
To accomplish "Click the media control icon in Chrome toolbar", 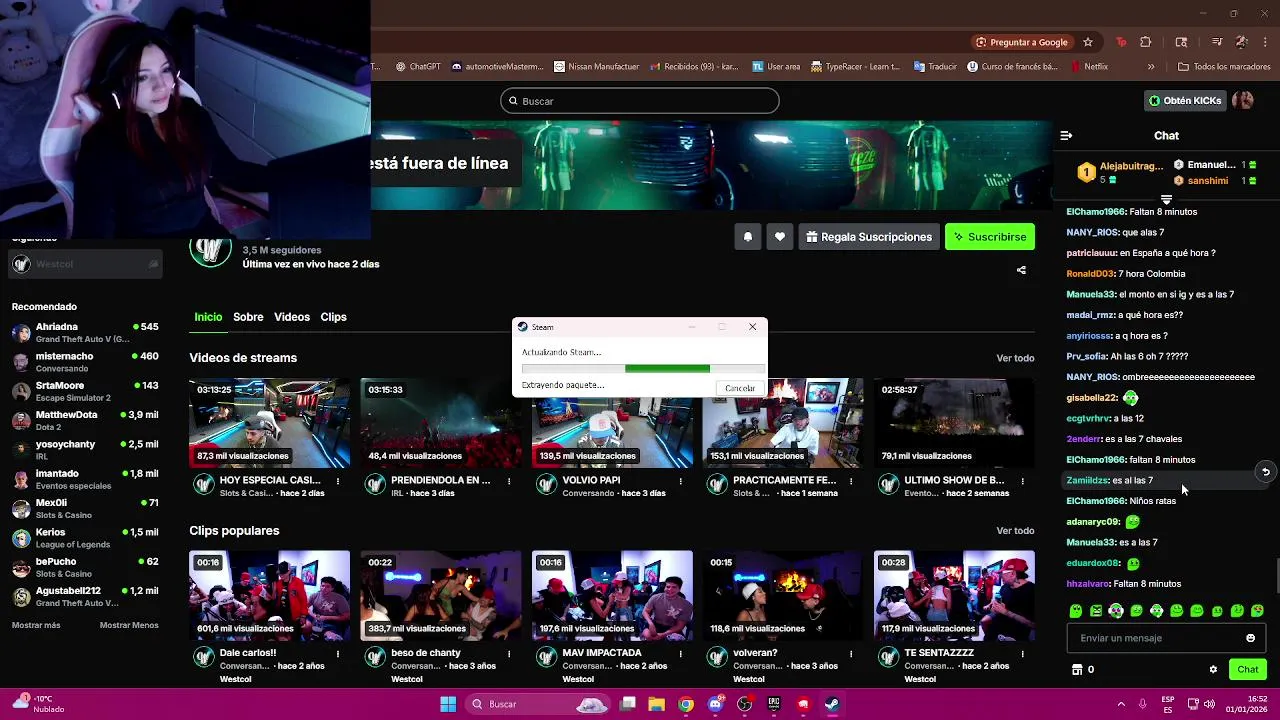I will pyautogui.click(x=1216, y=42).
